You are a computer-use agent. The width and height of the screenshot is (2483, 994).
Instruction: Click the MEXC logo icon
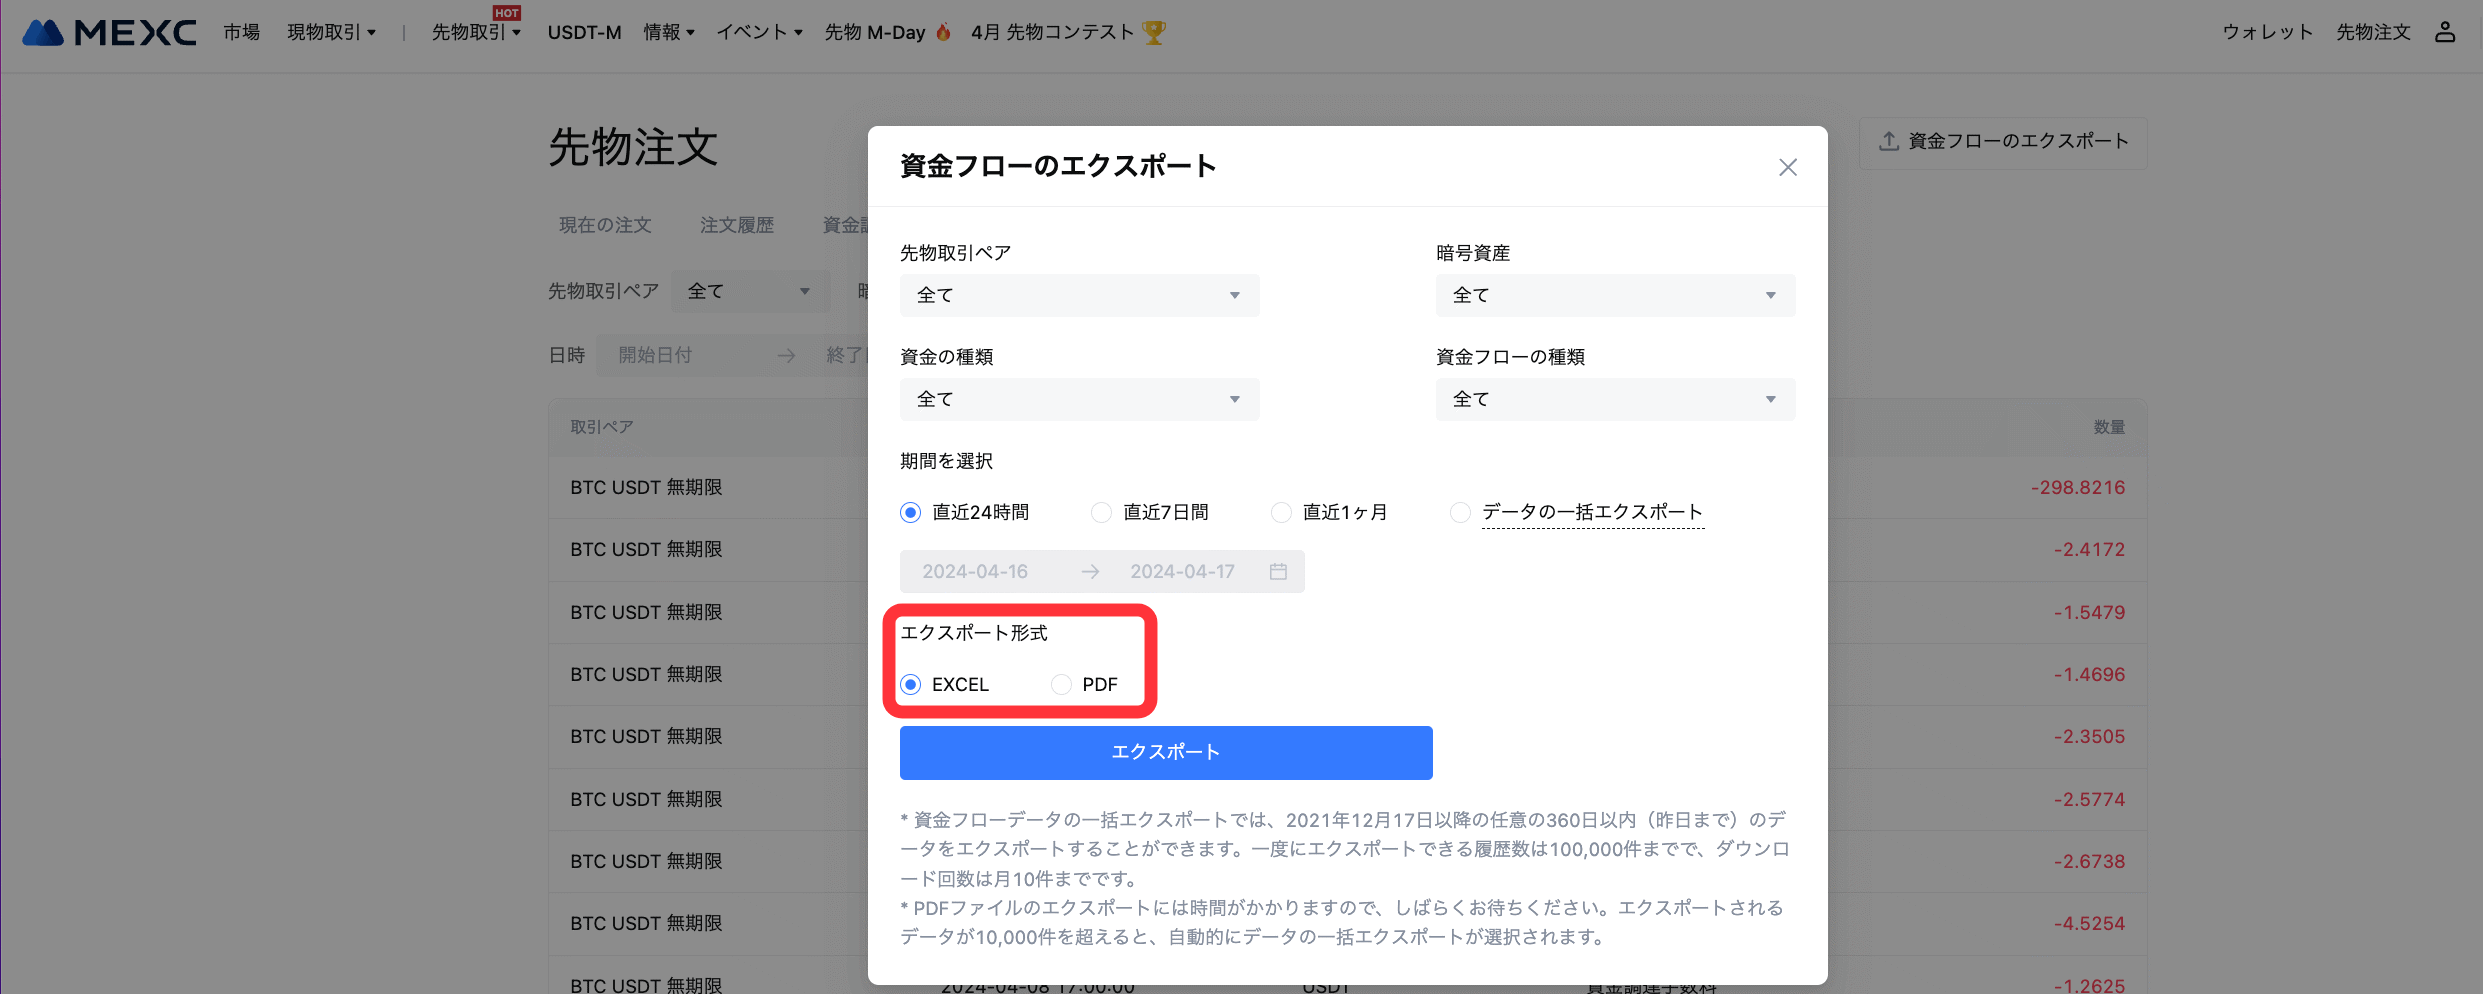click(x=43, y=33)
